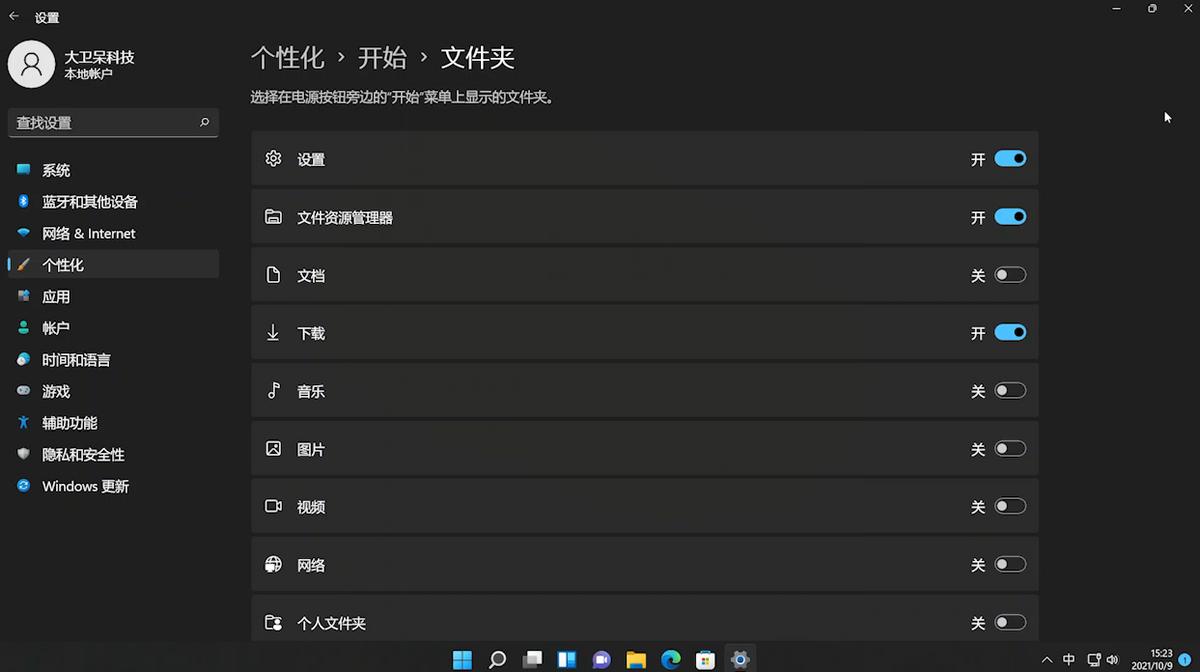Click the folder icon next to 文件资源管理器
This screenshot has width=1200, height=672.
pos(273,216)
